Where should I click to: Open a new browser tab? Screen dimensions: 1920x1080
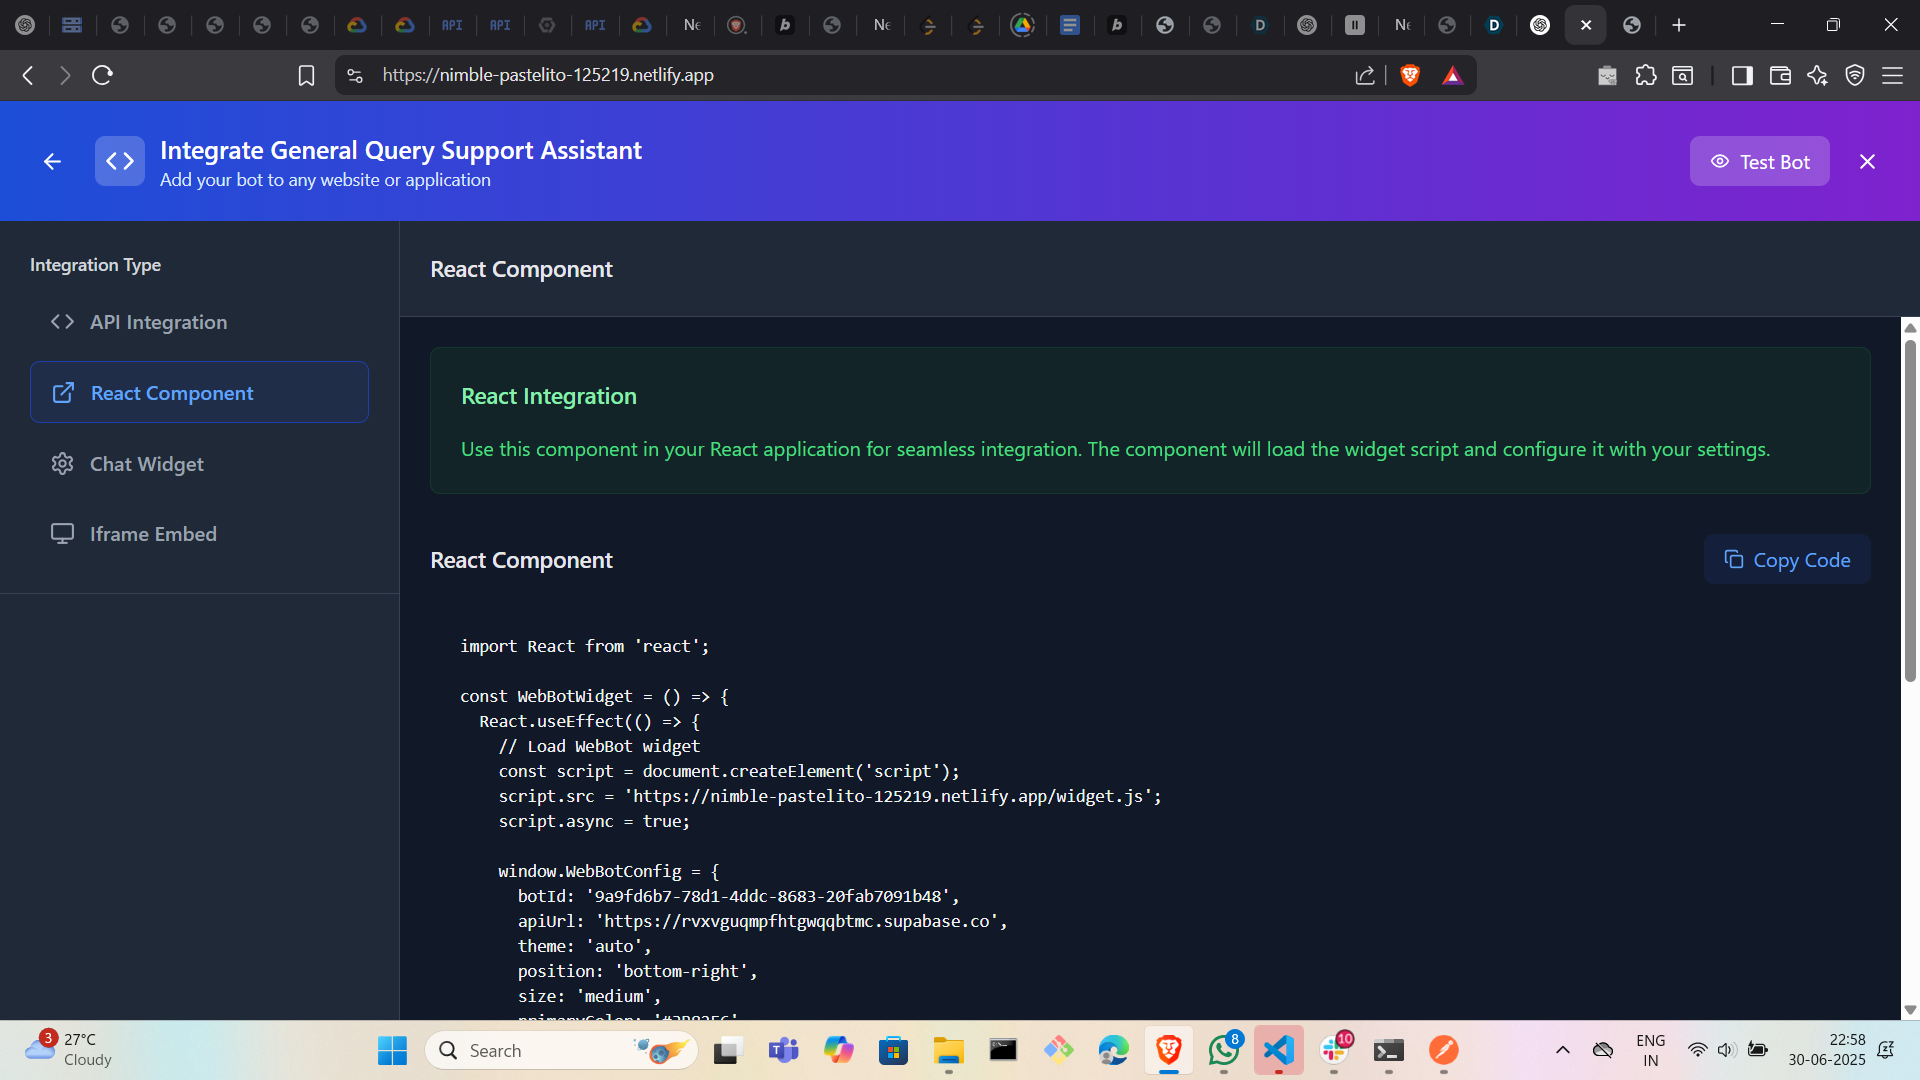(1679, 25)
